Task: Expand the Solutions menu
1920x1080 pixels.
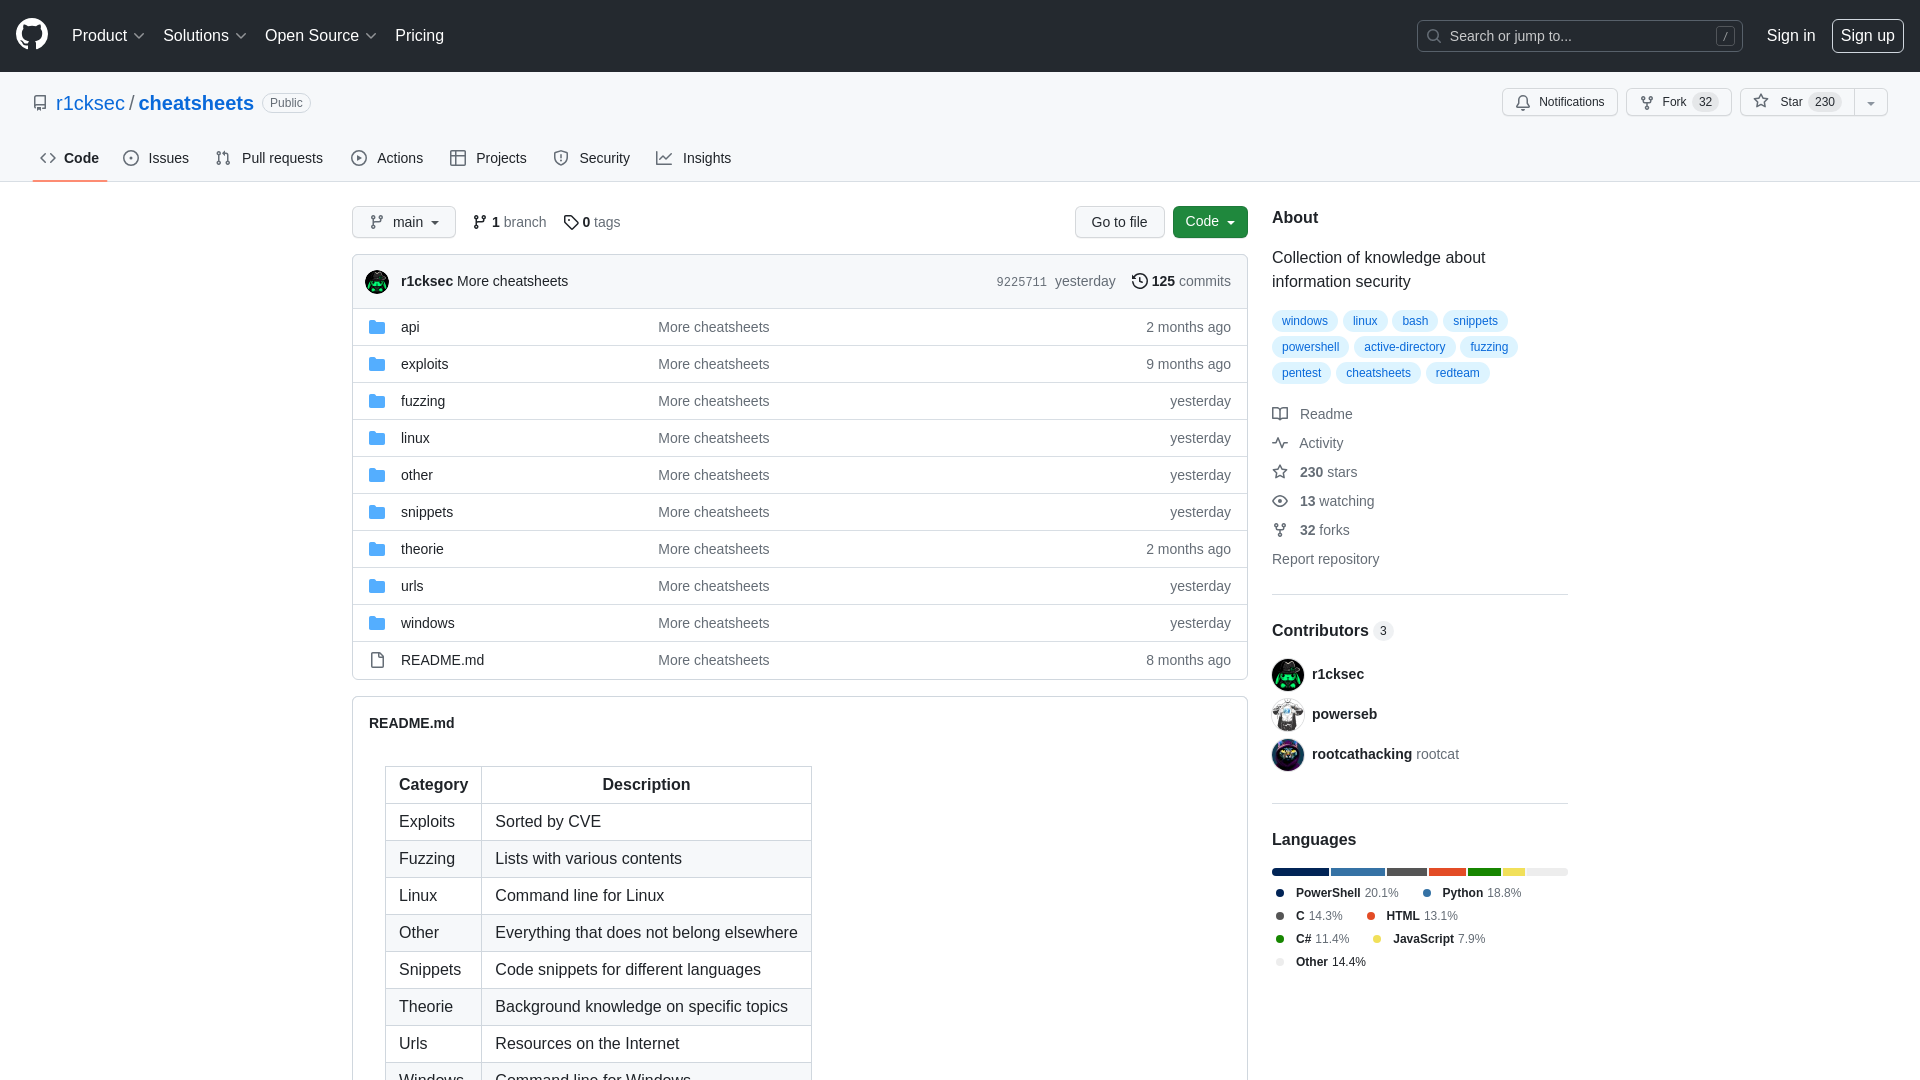Action: 205,36
